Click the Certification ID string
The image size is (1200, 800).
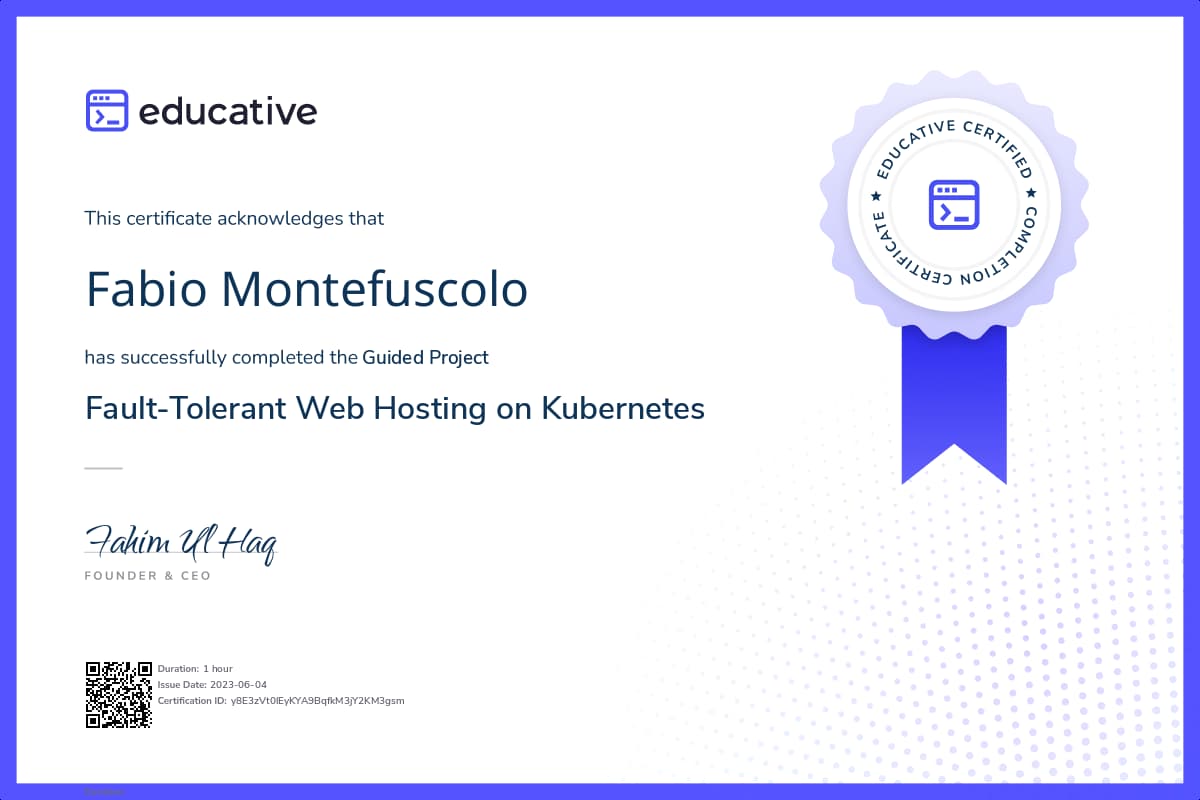click(x=281, y=700)
